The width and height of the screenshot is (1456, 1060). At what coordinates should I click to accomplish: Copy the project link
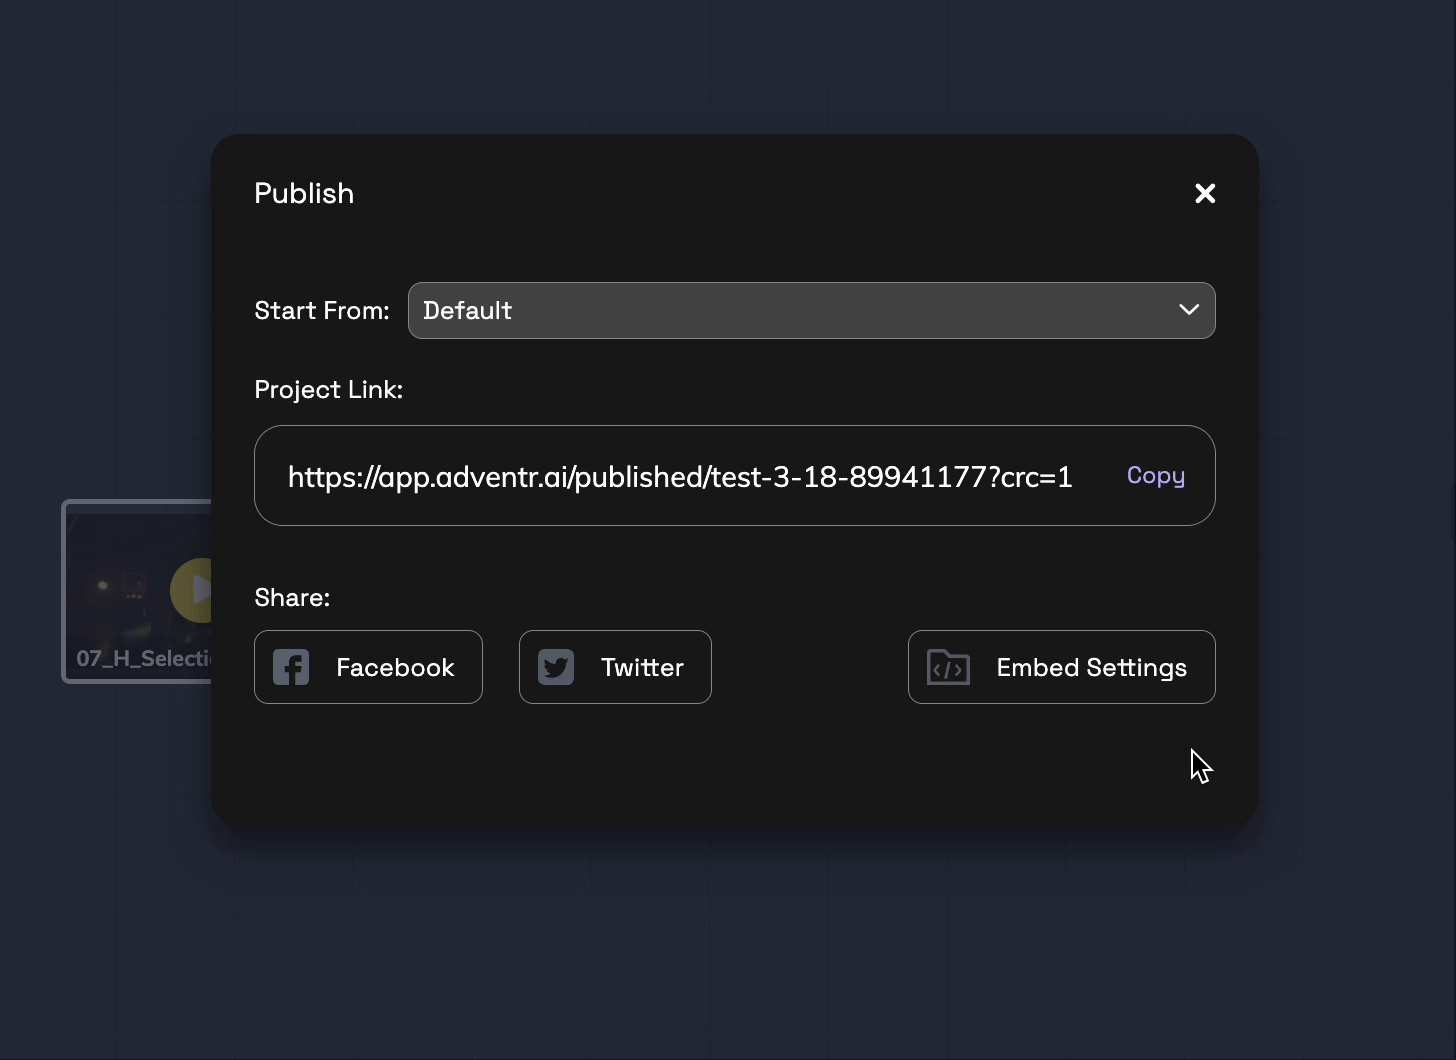1156,475
